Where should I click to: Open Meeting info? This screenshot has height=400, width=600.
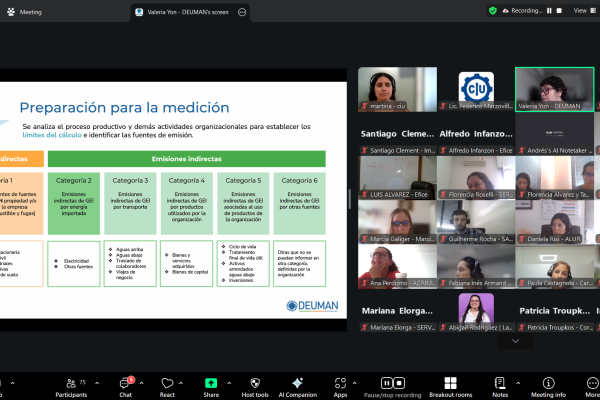pos(548,387)
